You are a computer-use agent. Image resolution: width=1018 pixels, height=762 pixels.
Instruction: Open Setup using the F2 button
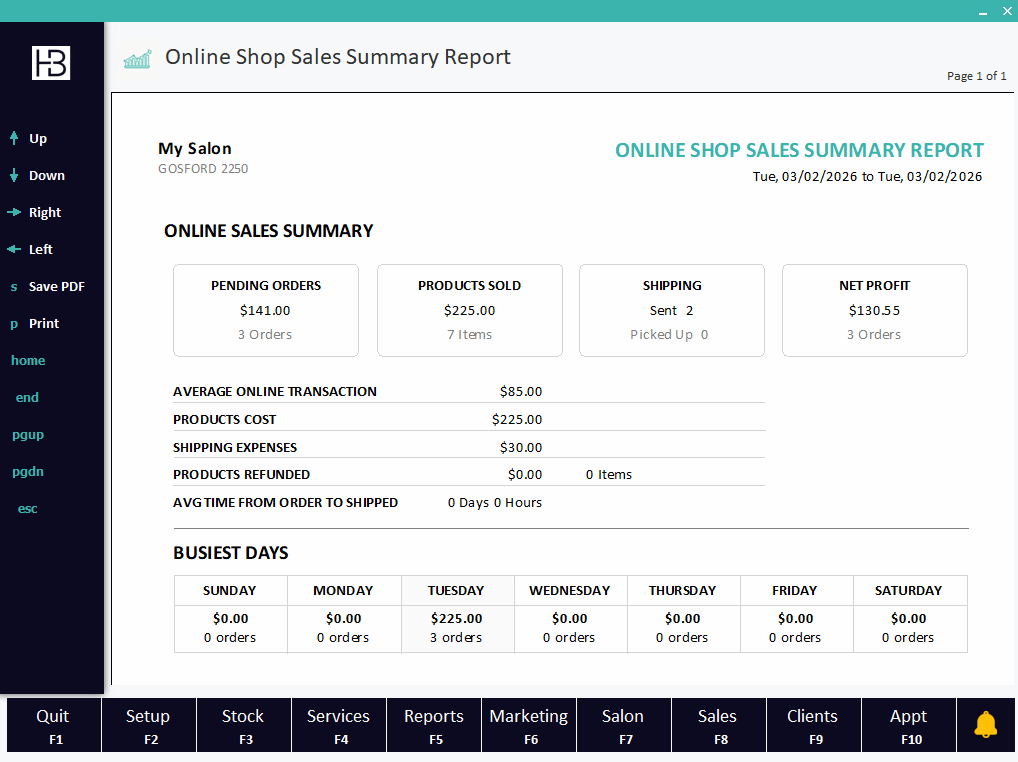[x=148, y=724]
